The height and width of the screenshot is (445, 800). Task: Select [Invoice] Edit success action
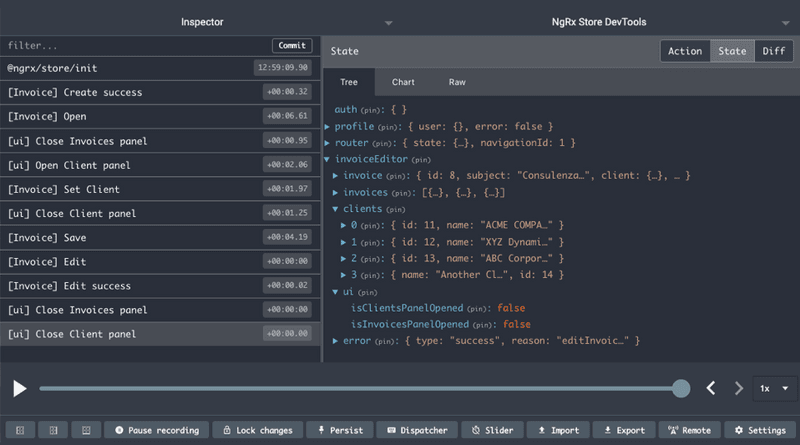click(x=160, y=286)
